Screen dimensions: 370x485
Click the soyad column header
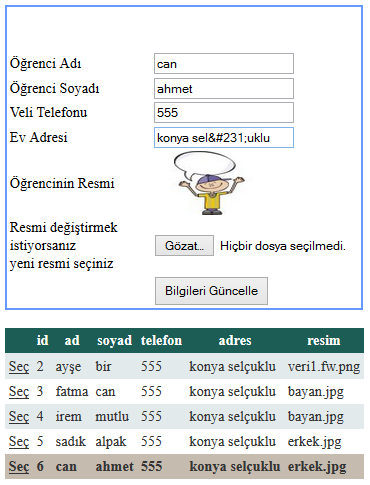[114, 341]
